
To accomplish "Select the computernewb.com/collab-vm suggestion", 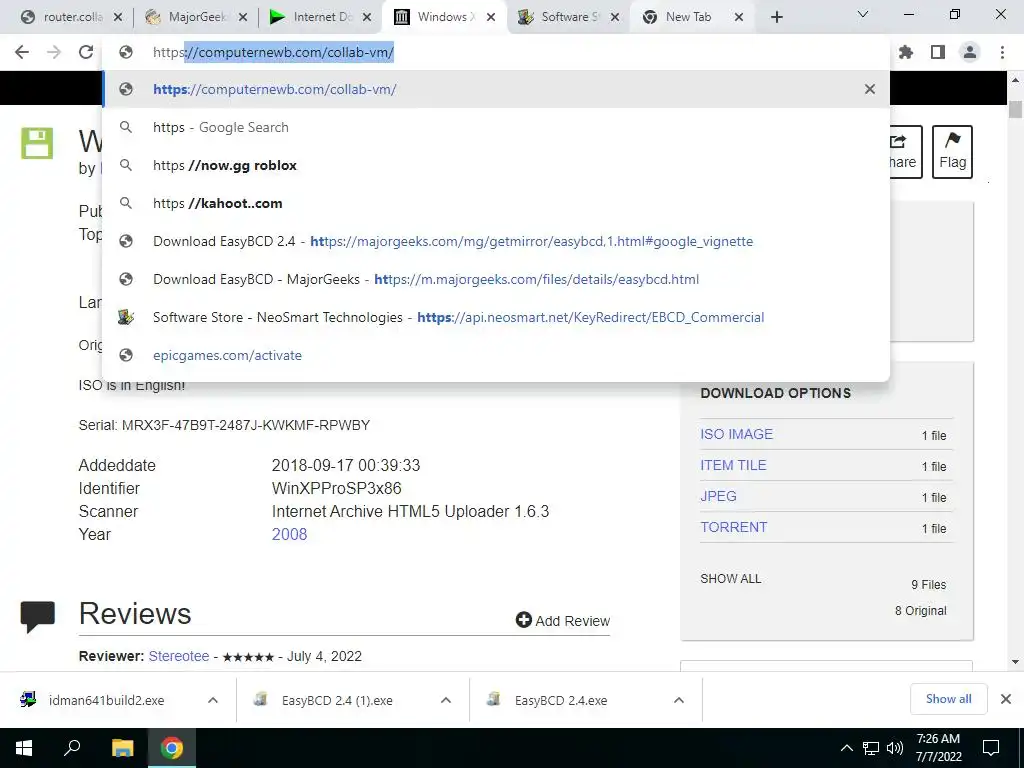I will click(x=496, y=89).
